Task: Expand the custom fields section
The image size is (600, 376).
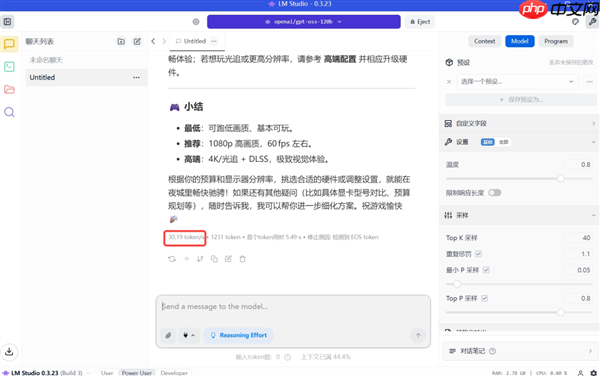Action: (x=519, y=124)
